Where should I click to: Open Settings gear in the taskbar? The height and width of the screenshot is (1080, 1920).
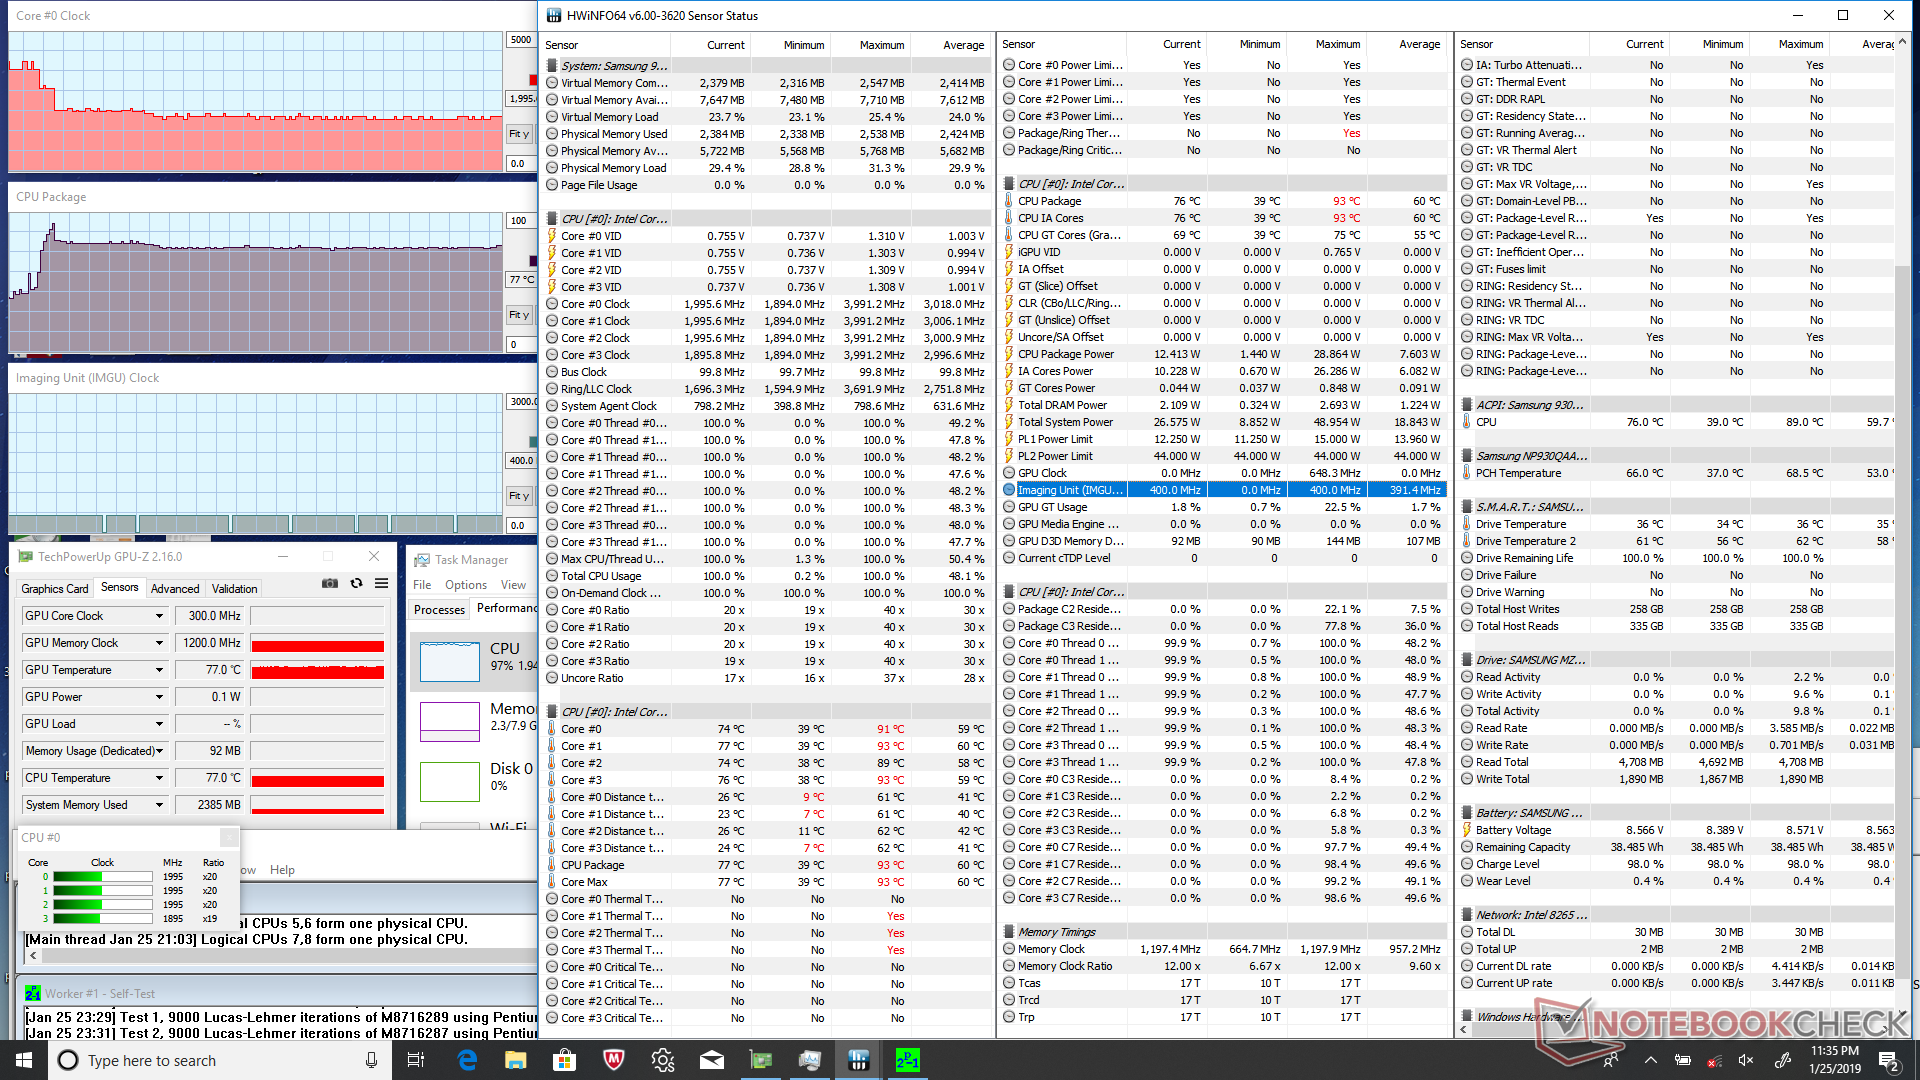(663, 1060)
